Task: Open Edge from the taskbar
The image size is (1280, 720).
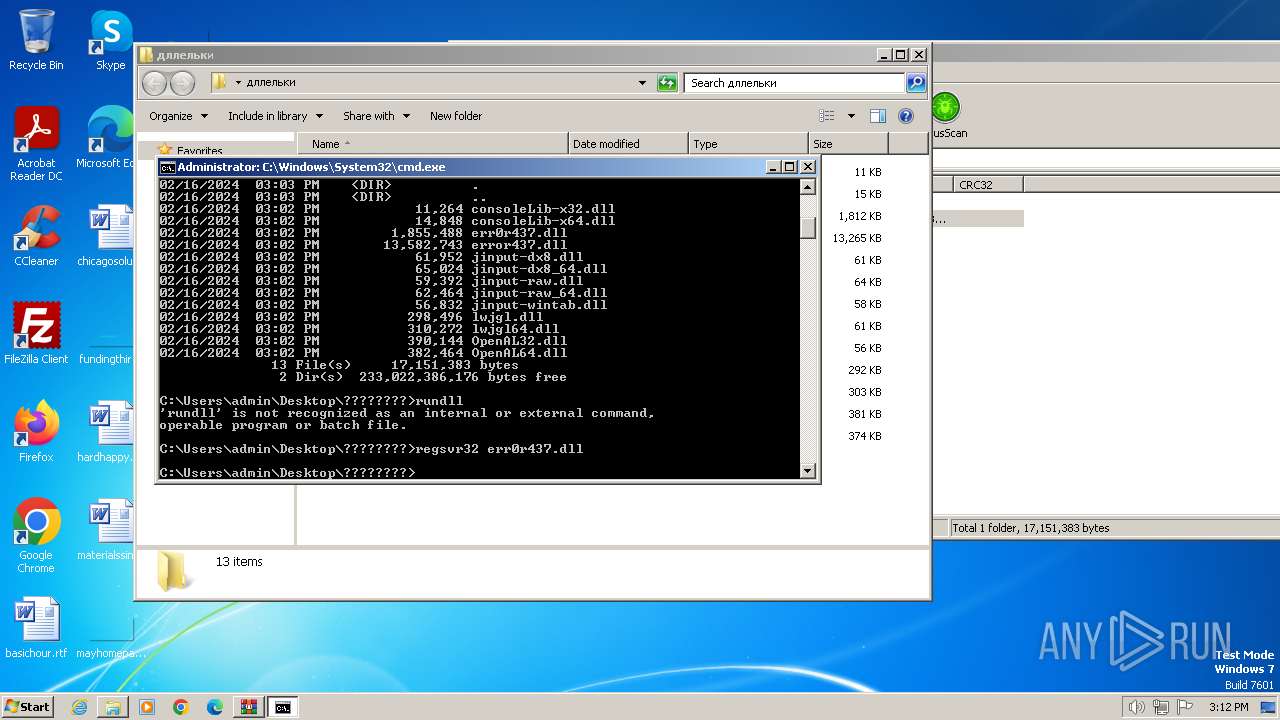Action: [215, 707]
